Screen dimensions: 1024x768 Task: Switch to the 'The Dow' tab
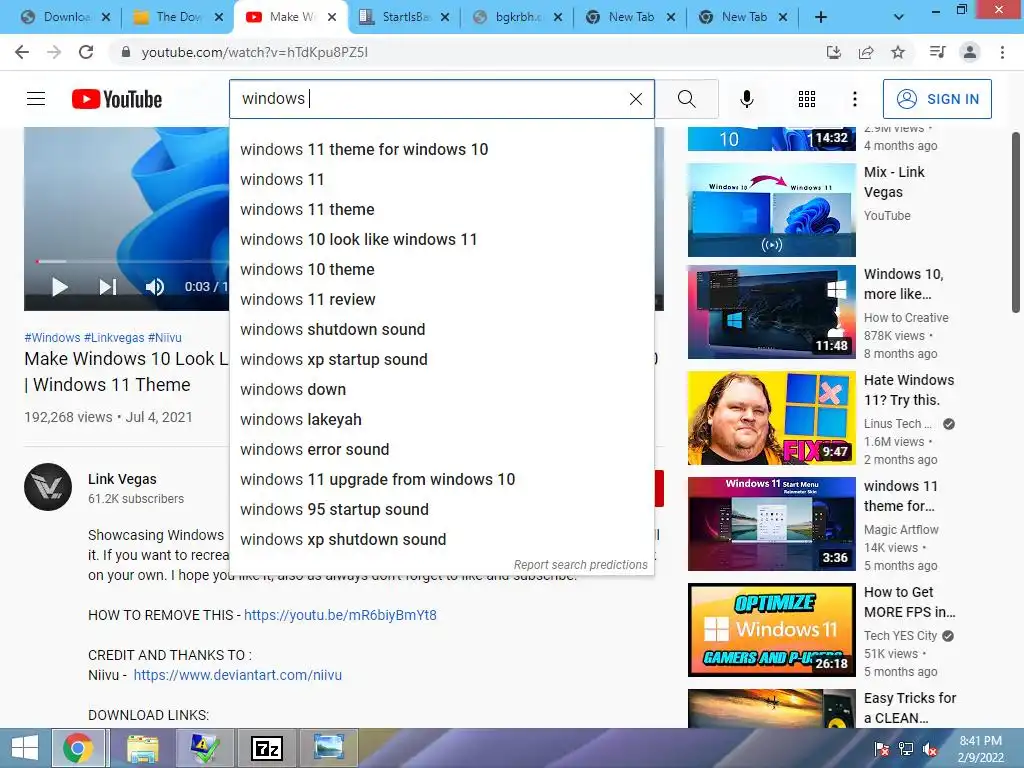pyautogui.click(x=178, y=17)
